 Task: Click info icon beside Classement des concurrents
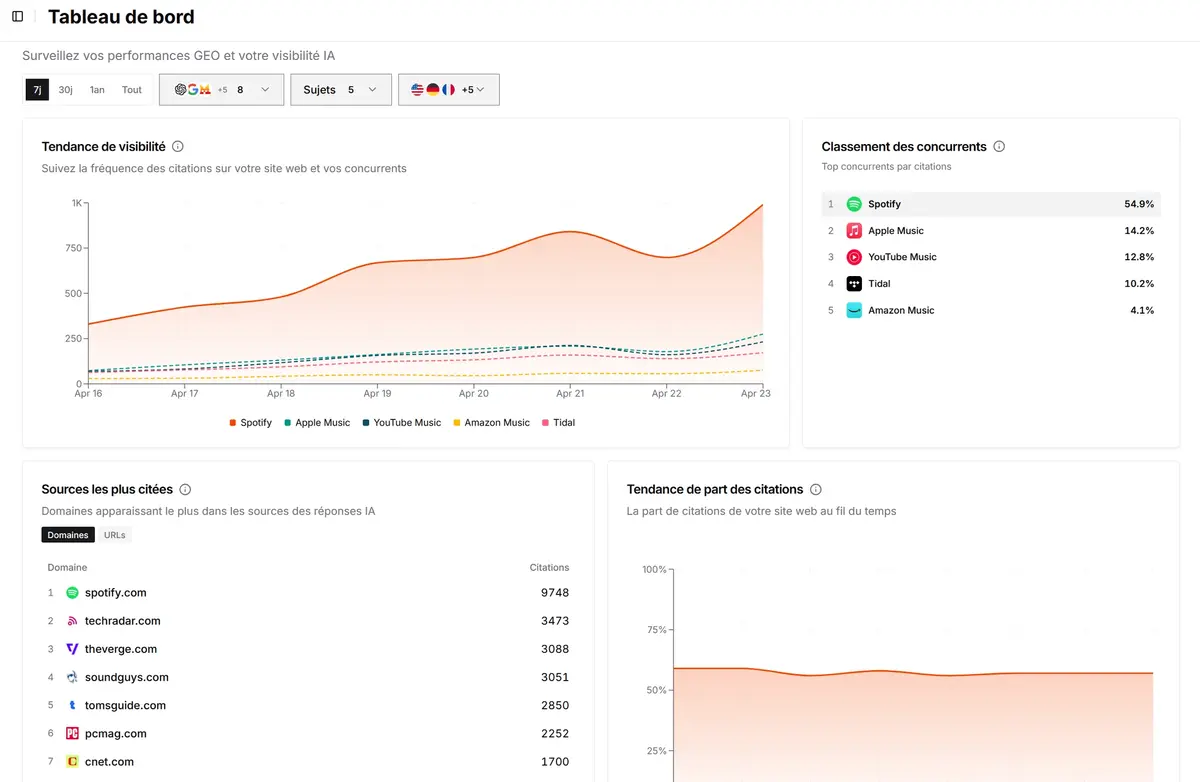click(x=999, y=147)
